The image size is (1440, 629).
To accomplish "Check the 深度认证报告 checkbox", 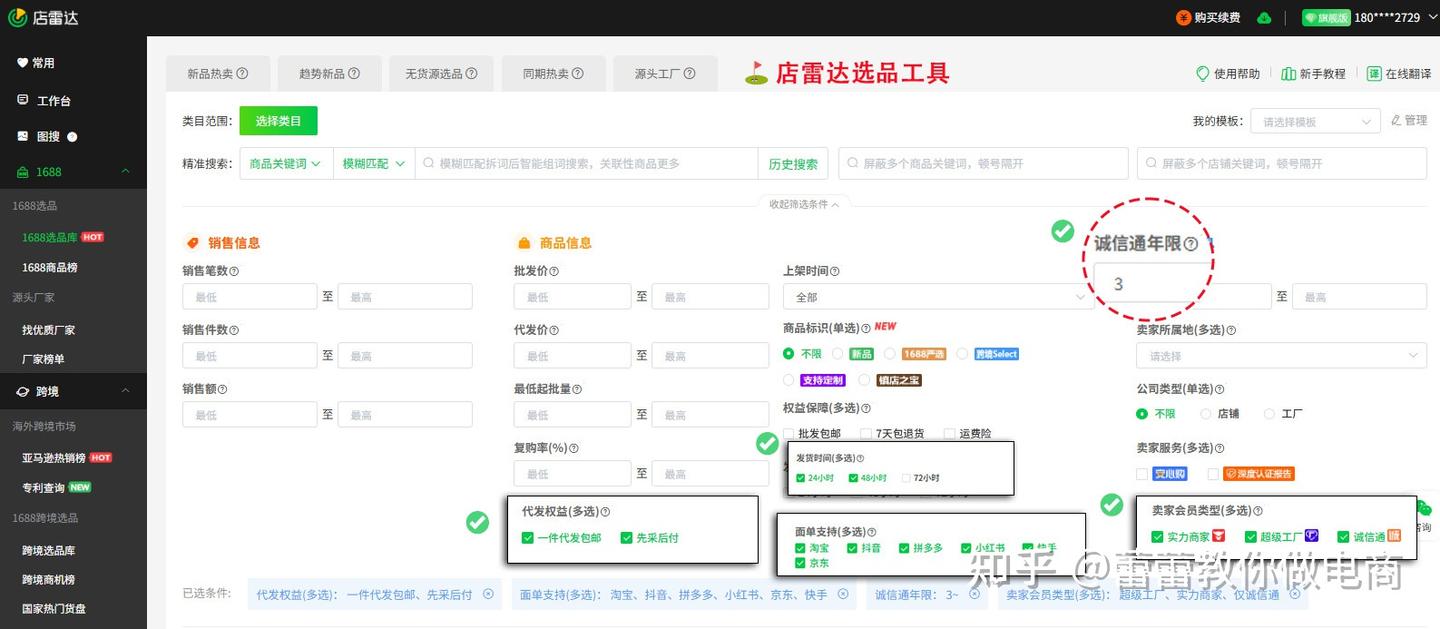I will [1213, 473].
